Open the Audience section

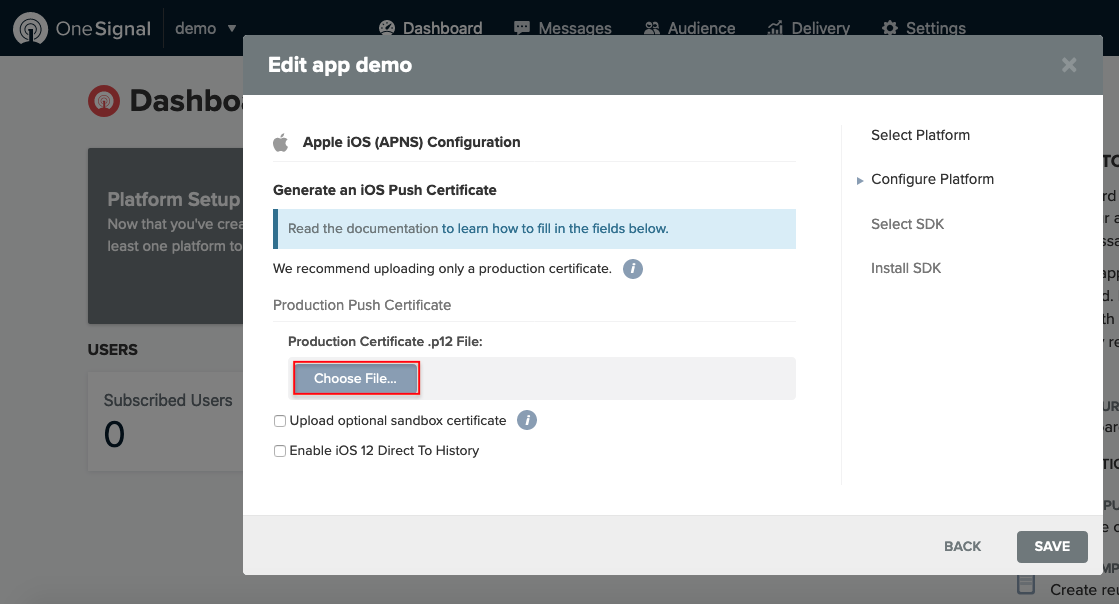(x=689, y=29)
